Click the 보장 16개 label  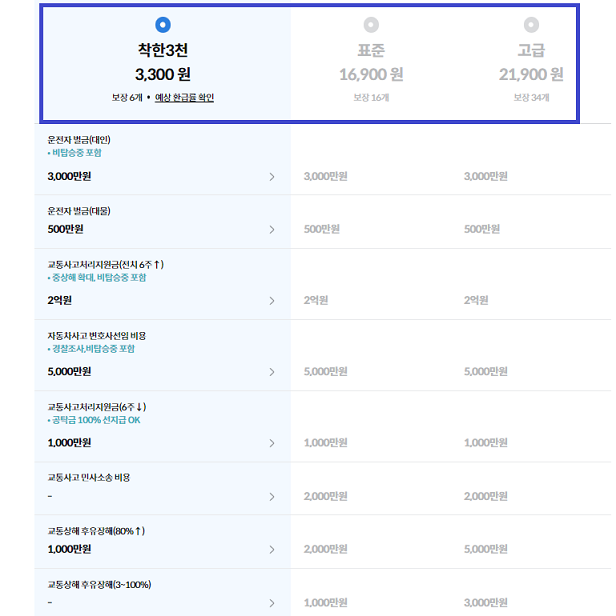point(371,97)
